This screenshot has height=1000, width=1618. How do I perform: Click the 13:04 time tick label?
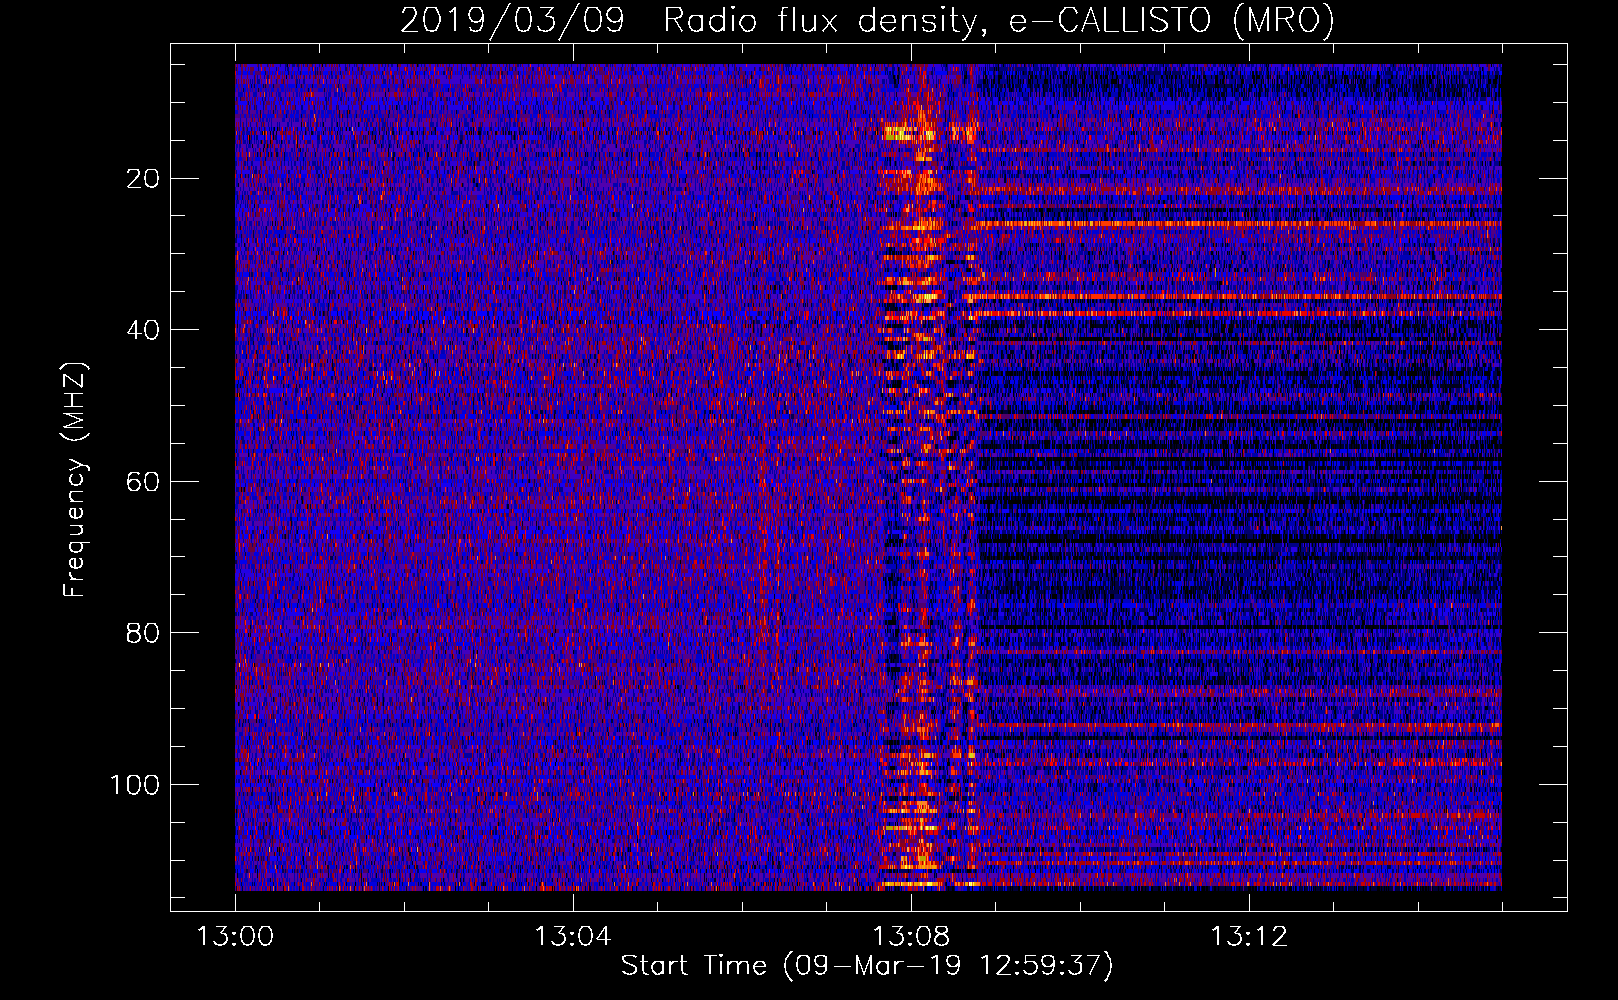tap(572, 937)
